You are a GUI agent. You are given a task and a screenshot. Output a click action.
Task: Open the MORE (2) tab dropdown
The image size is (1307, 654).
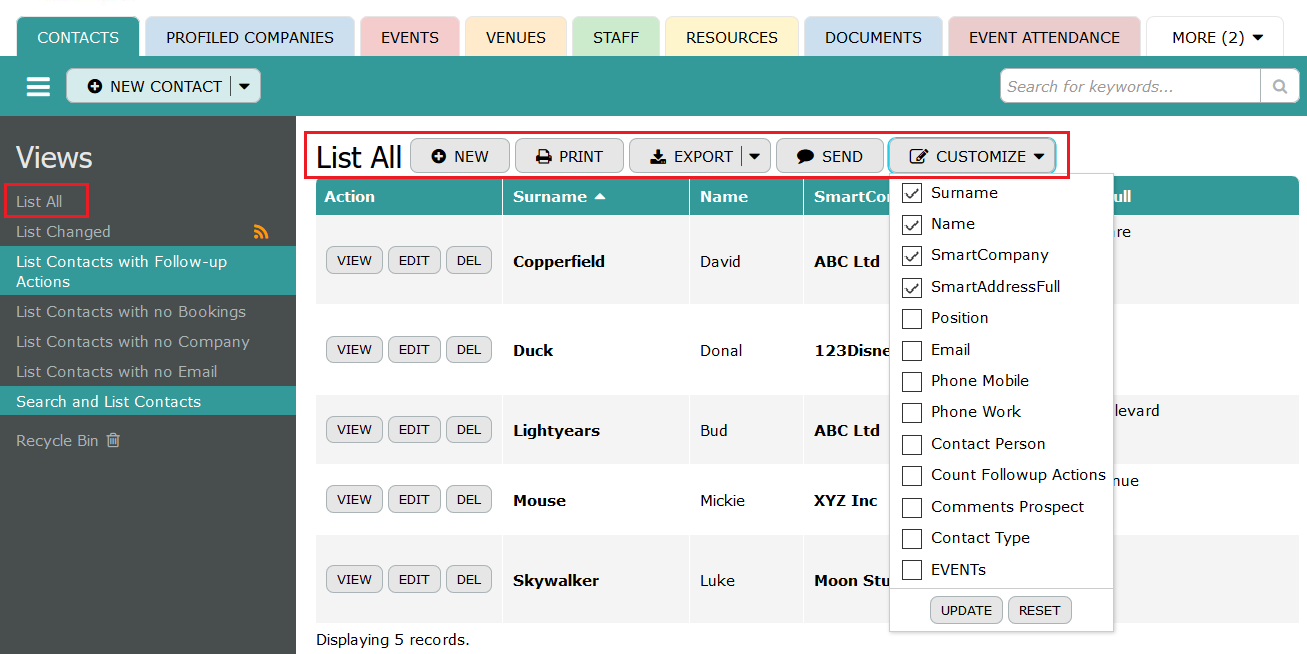click(1217, 37)
